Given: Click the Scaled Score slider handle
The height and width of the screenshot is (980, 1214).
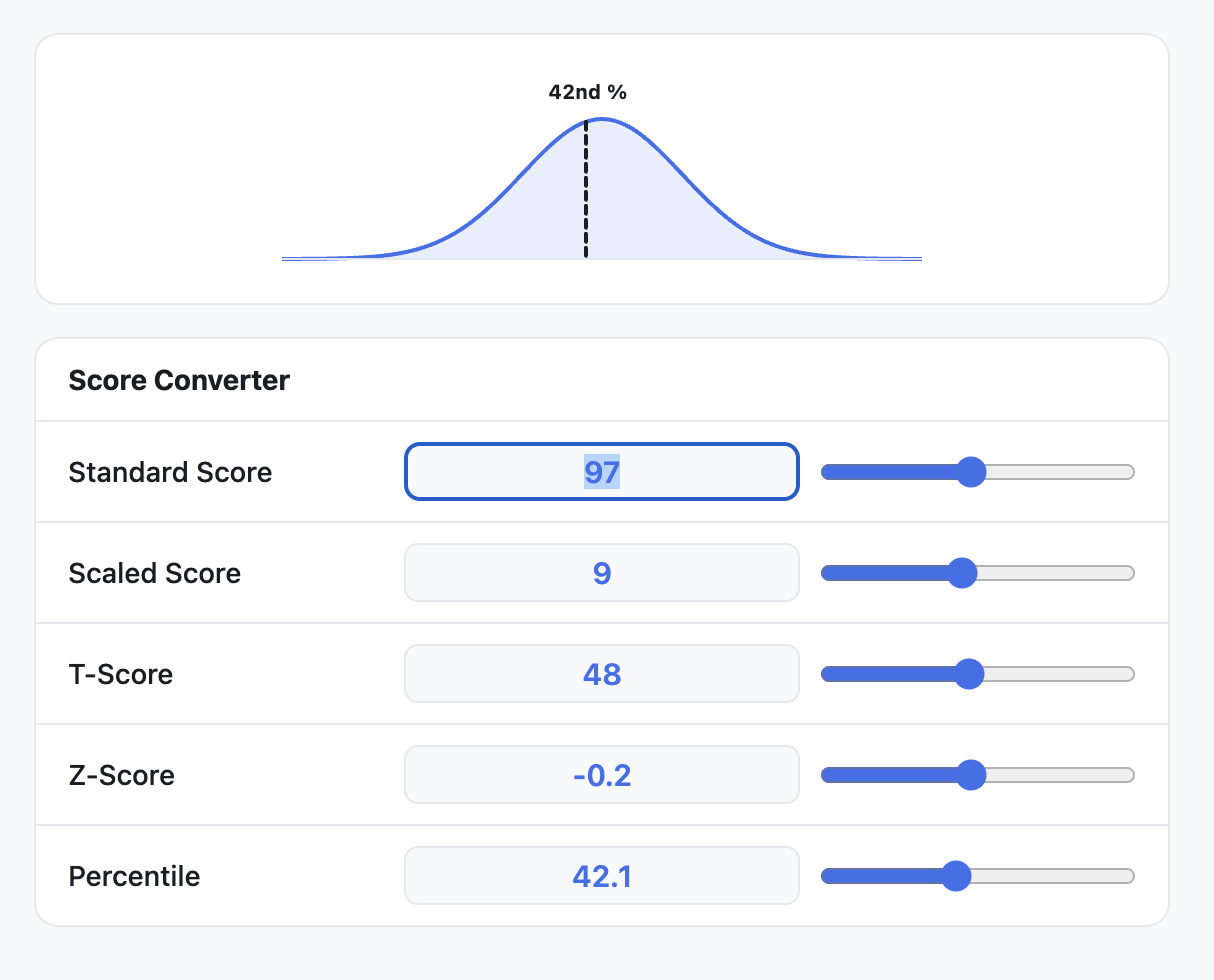Looking at the screenshot, I should coord(964,572).
